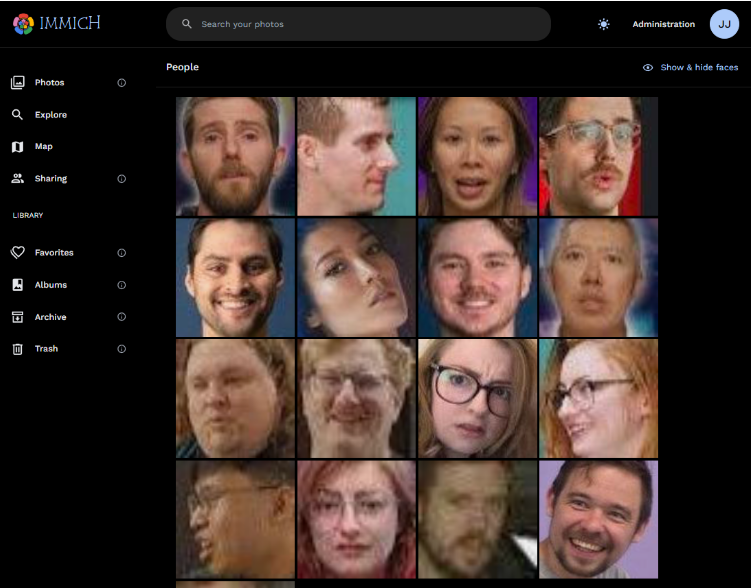This screenshot has width=751, height=588.
Task: Open the JJ user avatar menu
Action: coord(724,24)
